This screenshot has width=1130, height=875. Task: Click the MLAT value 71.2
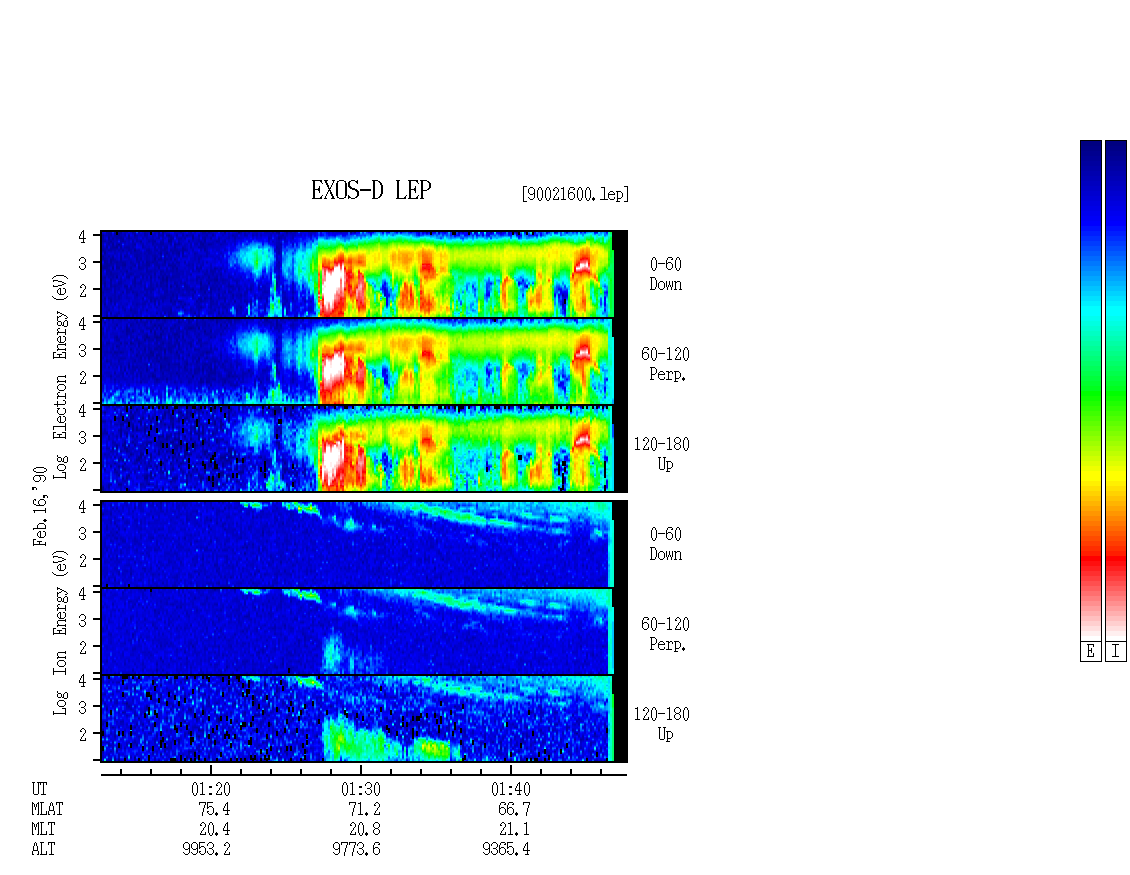click(364, 809)
